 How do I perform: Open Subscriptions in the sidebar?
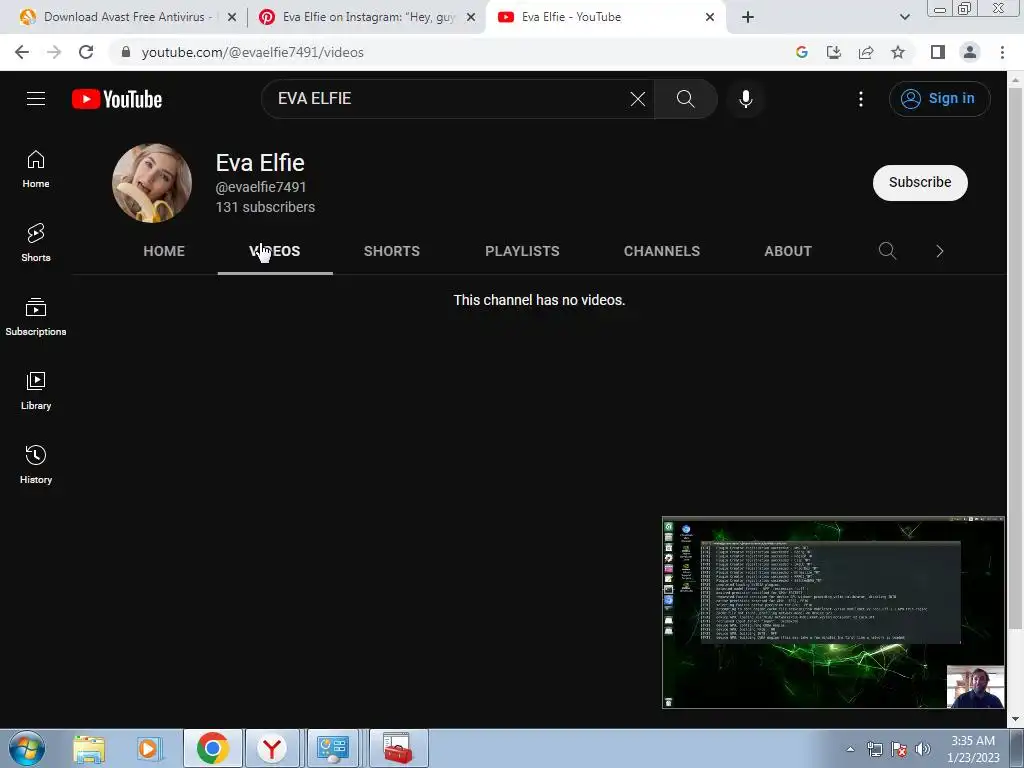coord(36,317)
